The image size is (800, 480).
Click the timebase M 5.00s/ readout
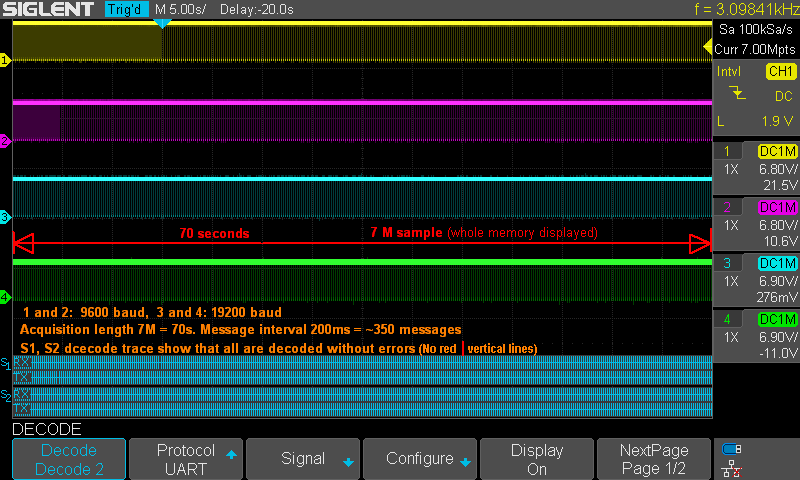point(181,9)
